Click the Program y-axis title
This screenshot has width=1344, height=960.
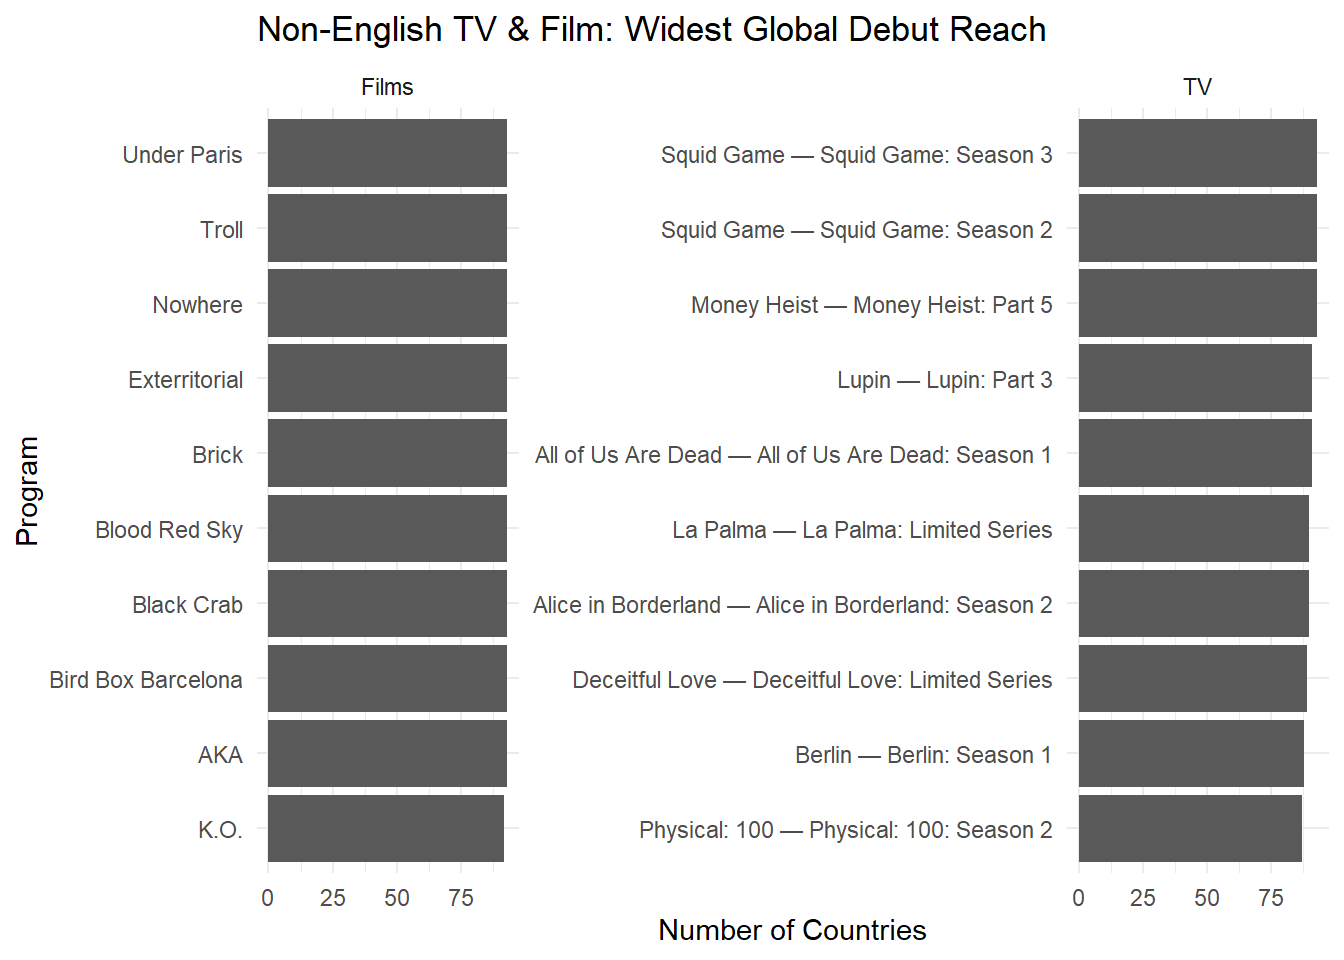[x=27, y=490]
